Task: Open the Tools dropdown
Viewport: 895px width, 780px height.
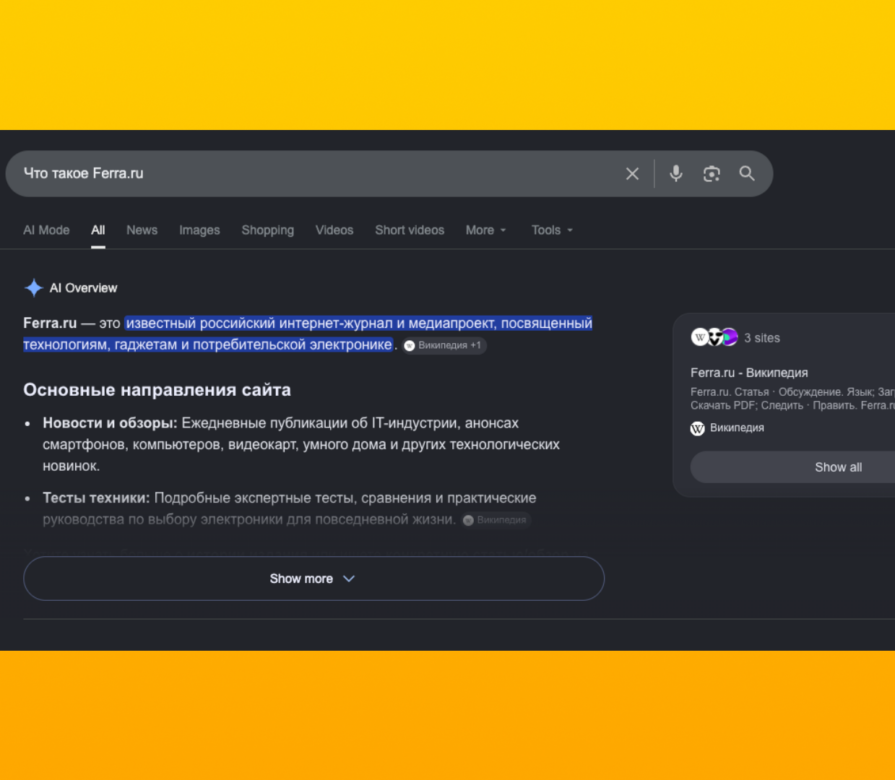Action: (x=552, y=230)
